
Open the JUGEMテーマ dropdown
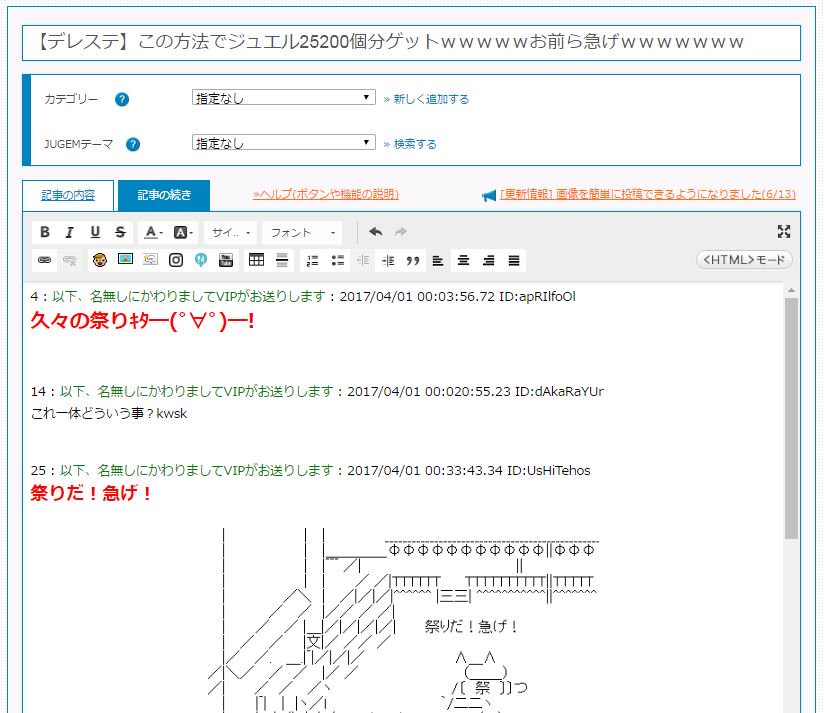[284, 142]
